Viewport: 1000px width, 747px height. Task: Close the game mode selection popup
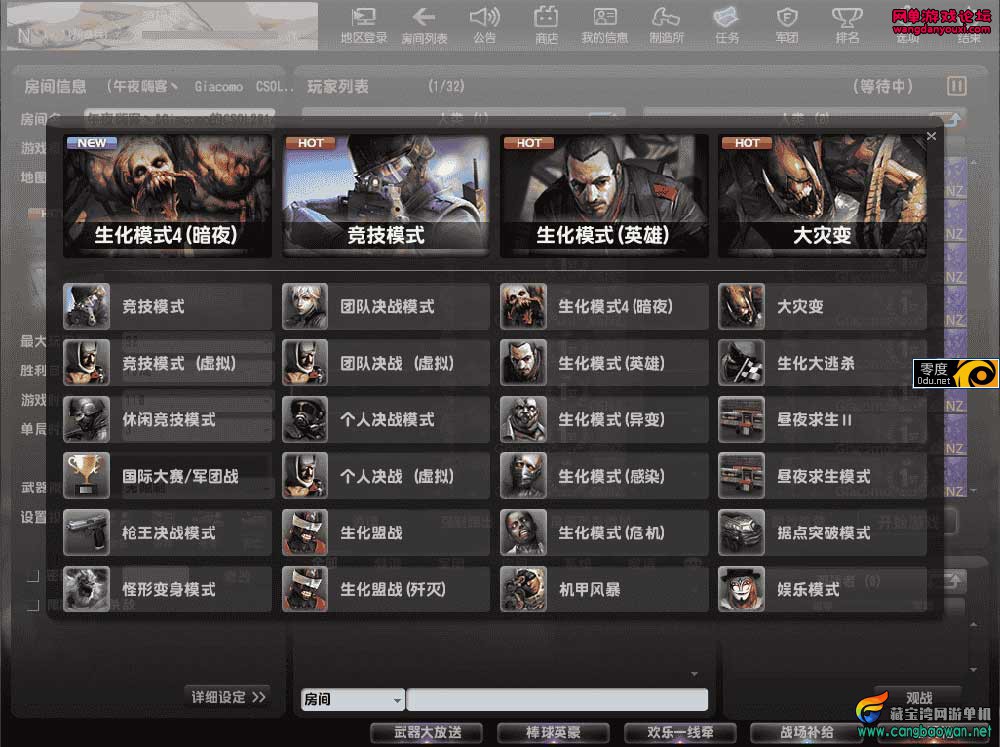coord(931,136)
